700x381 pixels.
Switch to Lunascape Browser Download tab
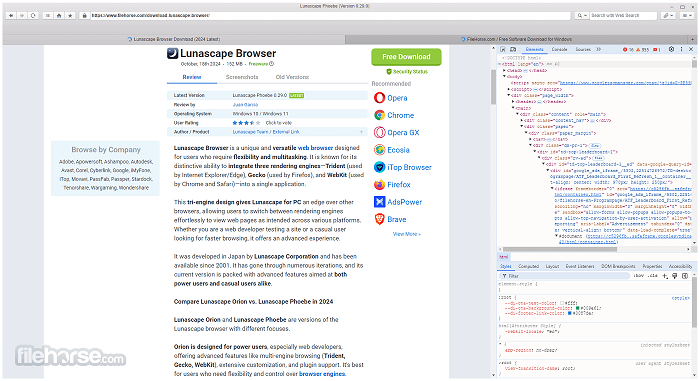(174, 39)
